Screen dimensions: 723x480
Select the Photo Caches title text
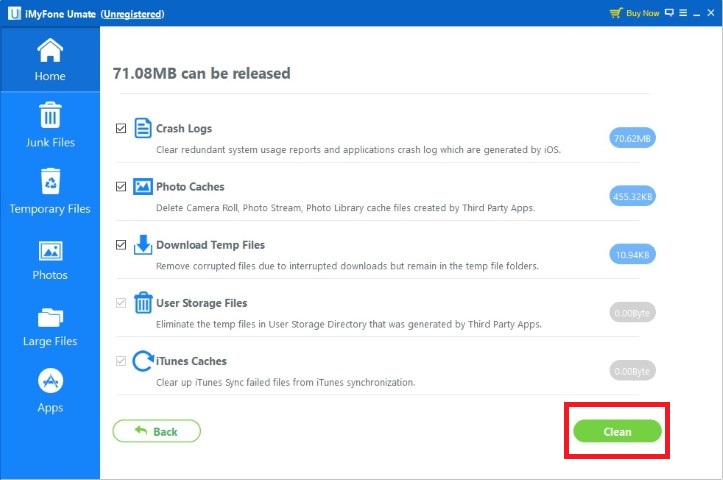190,187
